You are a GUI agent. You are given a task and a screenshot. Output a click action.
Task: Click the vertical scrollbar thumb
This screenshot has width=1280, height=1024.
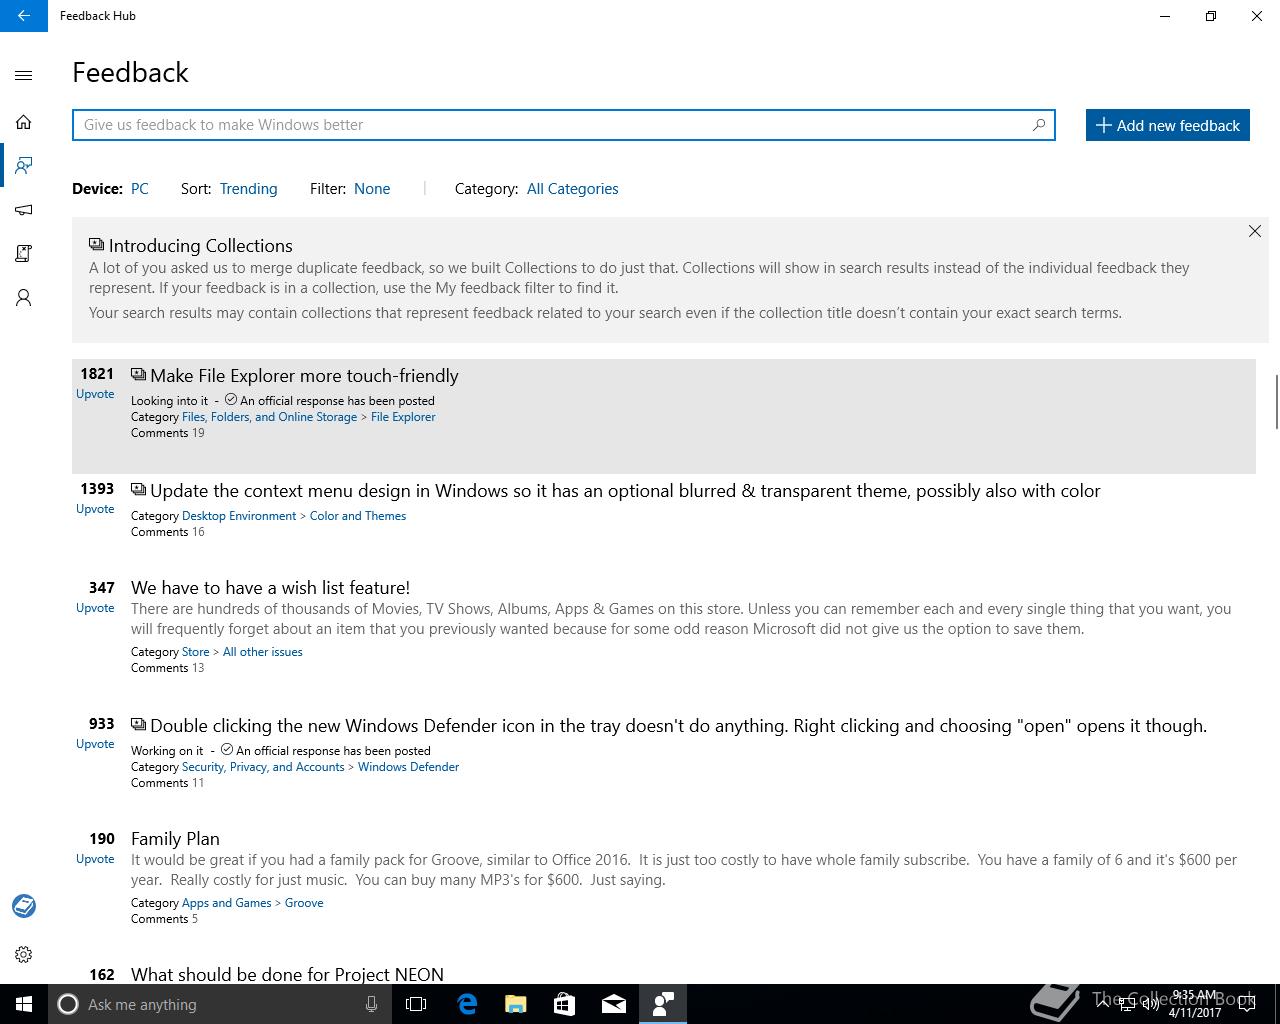click(1276, 401)
